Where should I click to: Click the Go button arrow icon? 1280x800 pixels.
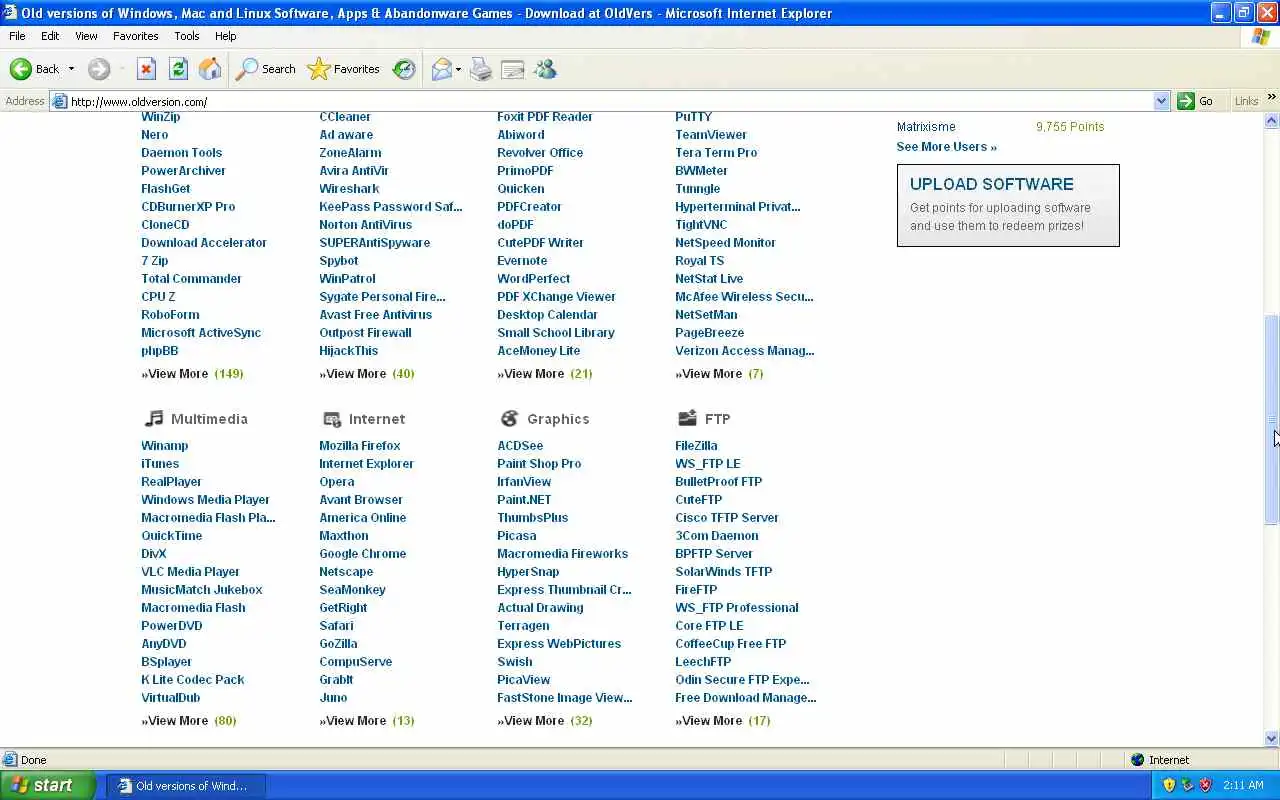pos(1186,101)
